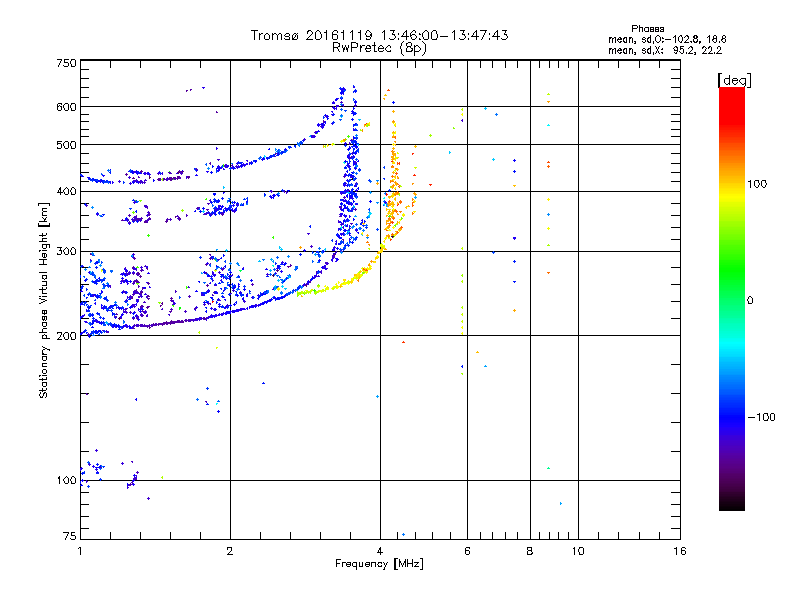Click the y-axis tick label '600'
Image resolution: width=800 pixels, height=600 pixels.
click(x=66, y=107)
